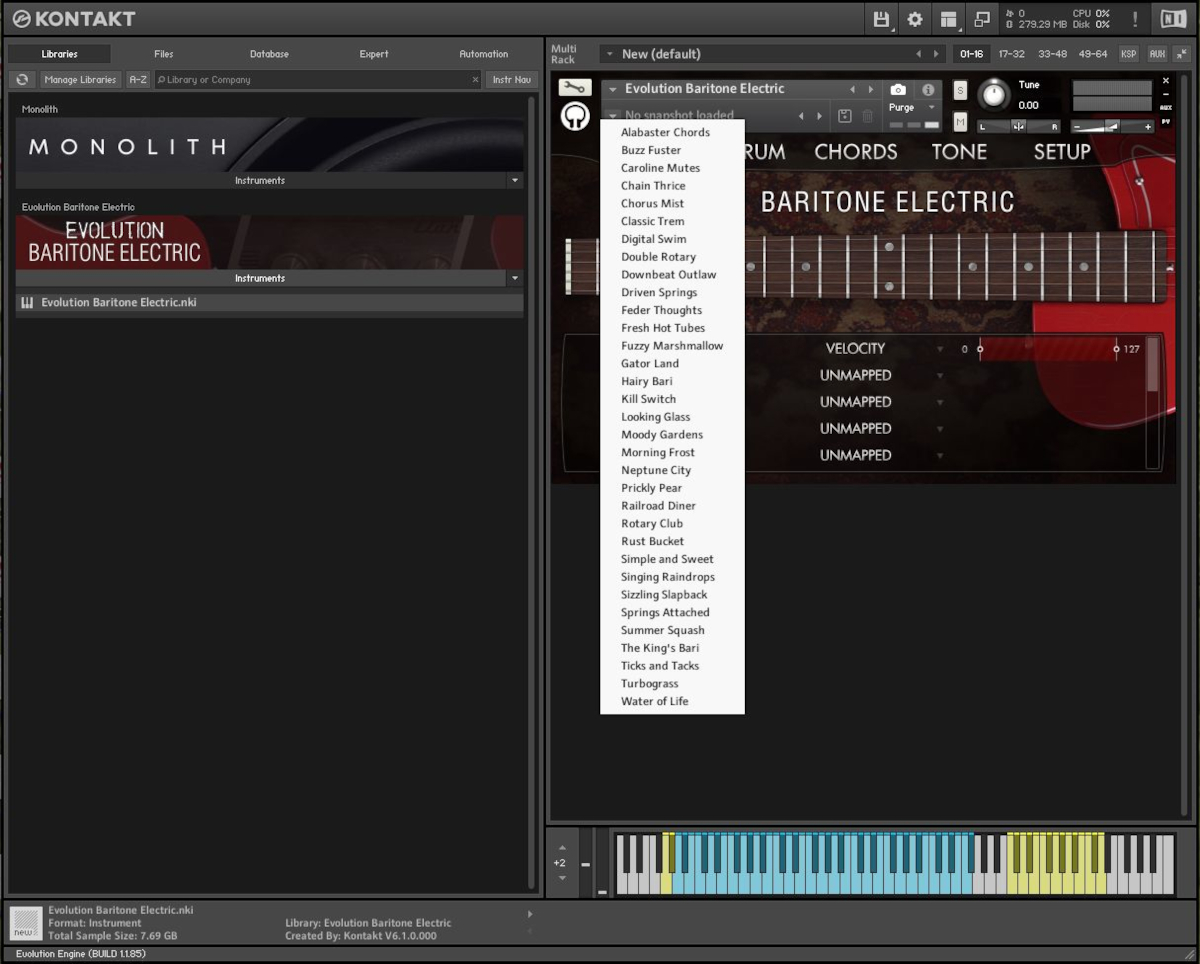This screenshot has width=1200, height=964.
Task: Click the Tune knob
Action: pos(994,94)
